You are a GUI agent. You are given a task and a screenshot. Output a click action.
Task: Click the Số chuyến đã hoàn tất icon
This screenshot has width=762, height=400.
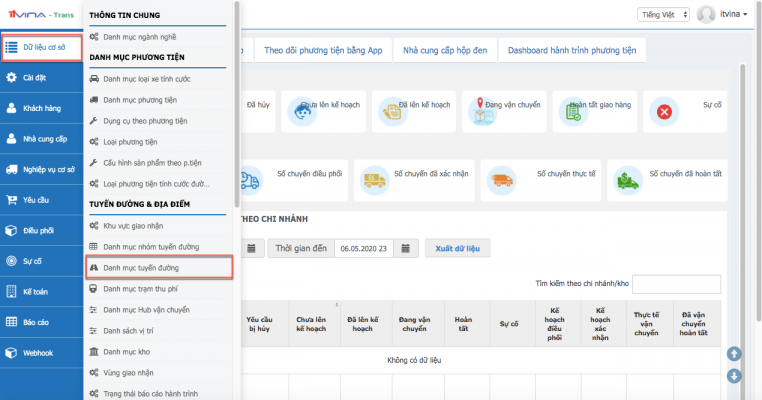[x=629, y=180]
